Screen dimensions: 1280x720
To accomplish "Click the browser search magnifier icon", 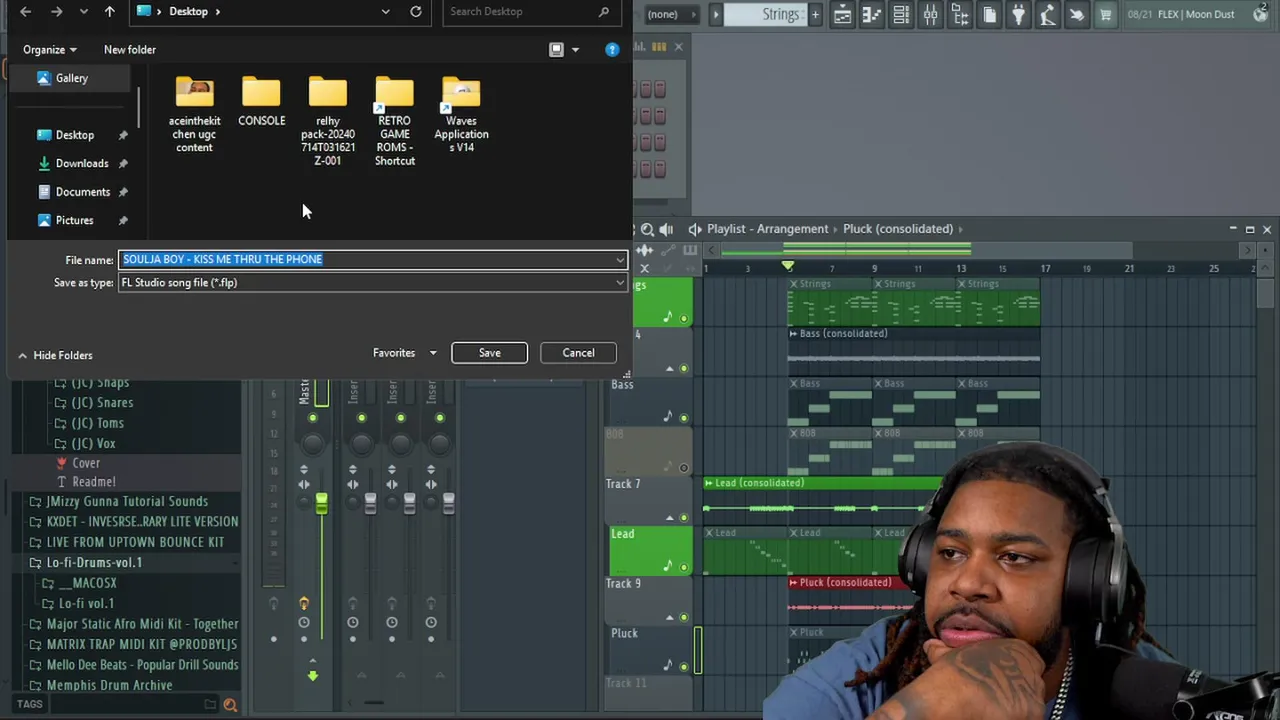I will point(230,705).
